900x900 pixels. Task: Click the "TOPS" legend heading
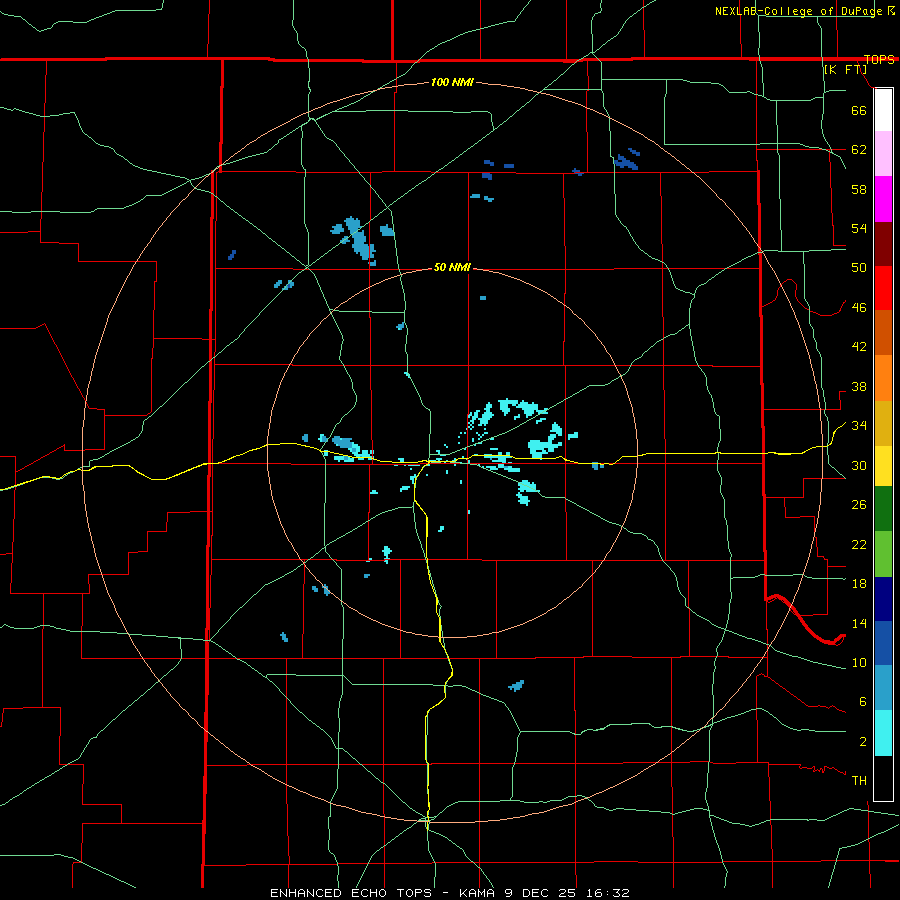[x=879, y=59]
